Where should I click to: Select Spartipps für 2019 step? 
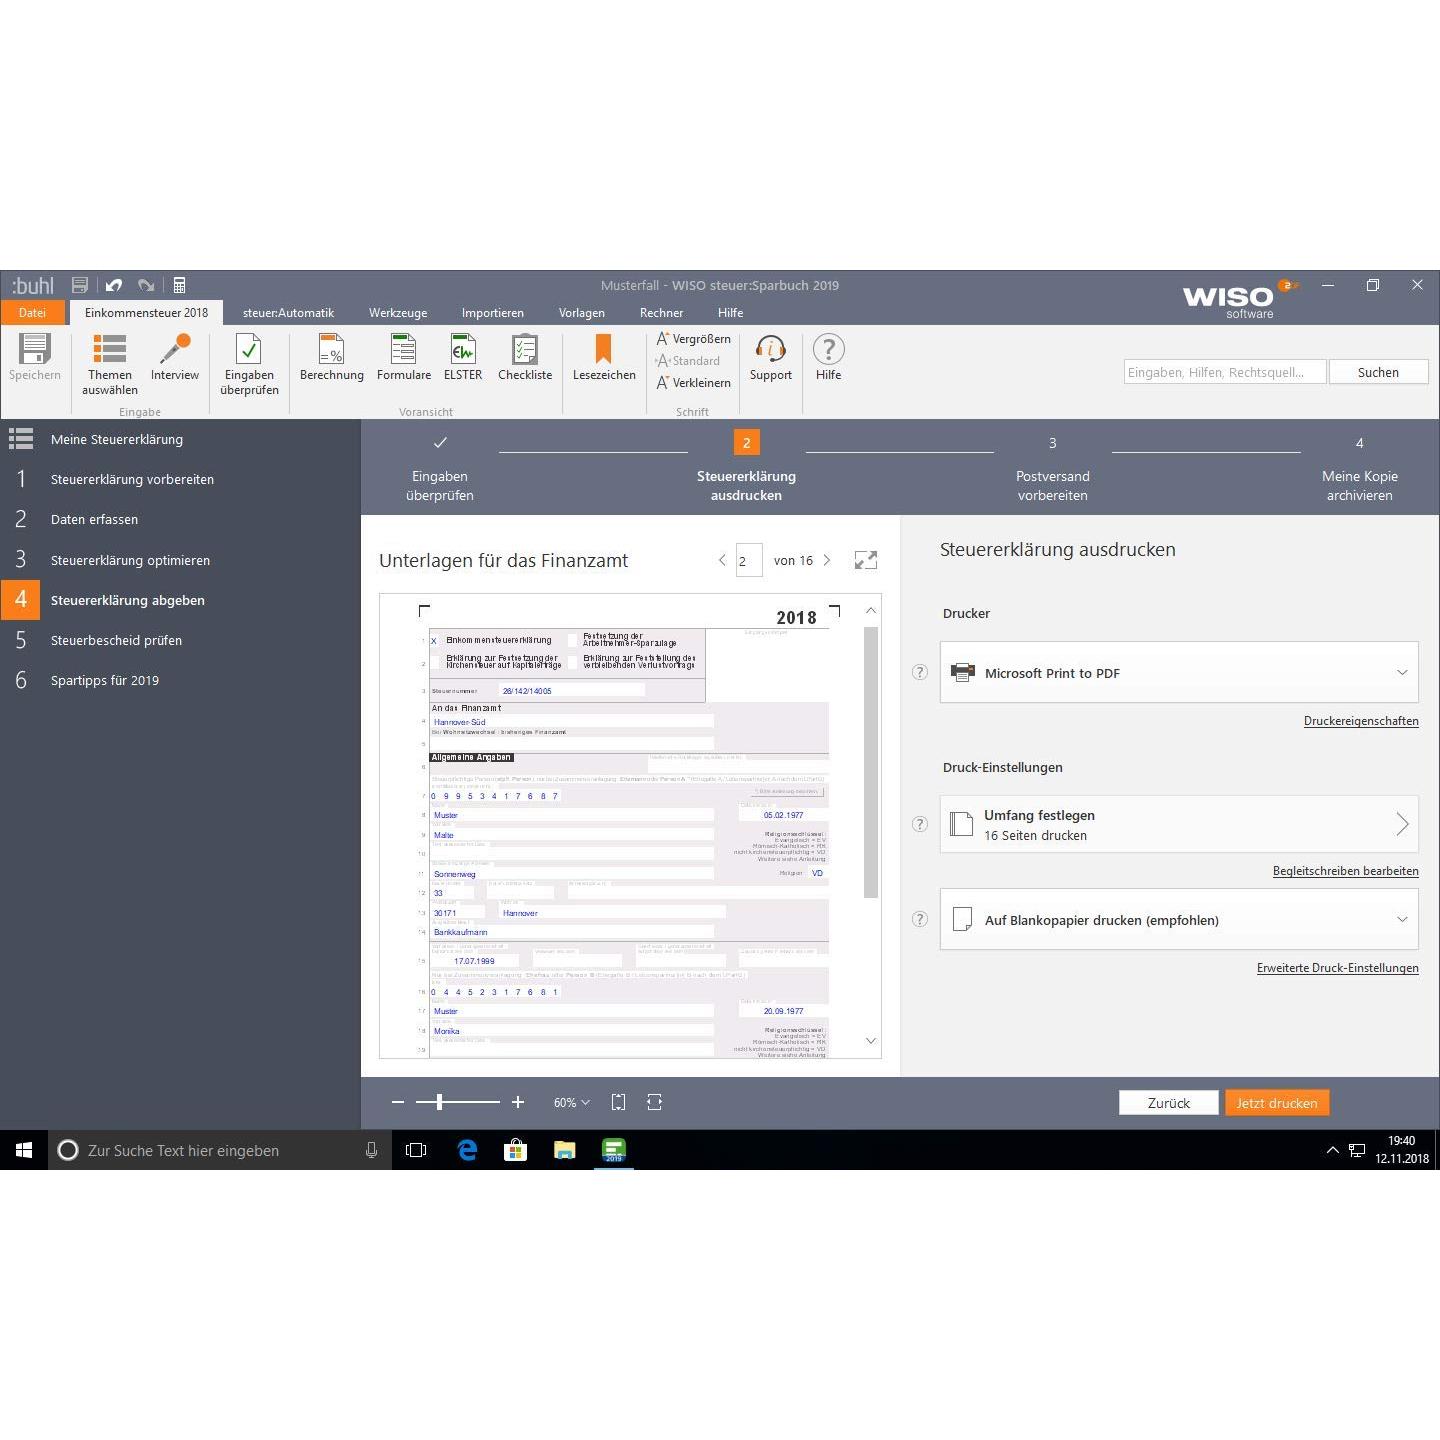coord(180,680)
